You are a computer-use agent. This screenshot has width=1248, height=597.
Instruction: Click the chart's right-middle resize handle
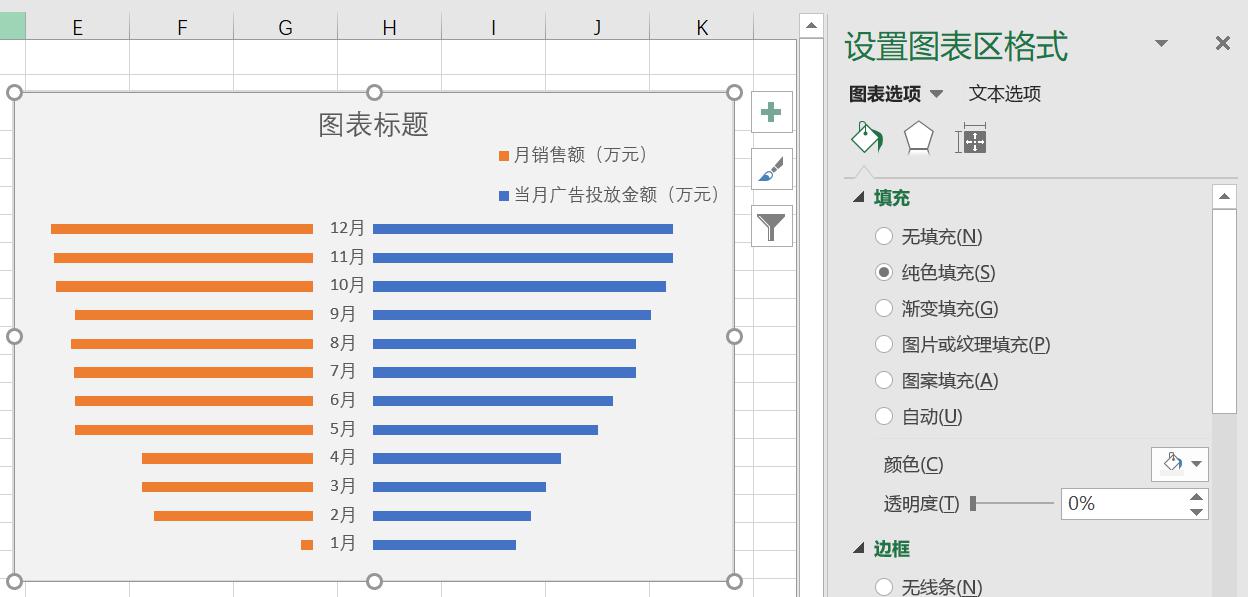pyautogui.click(x=734, y=337)
